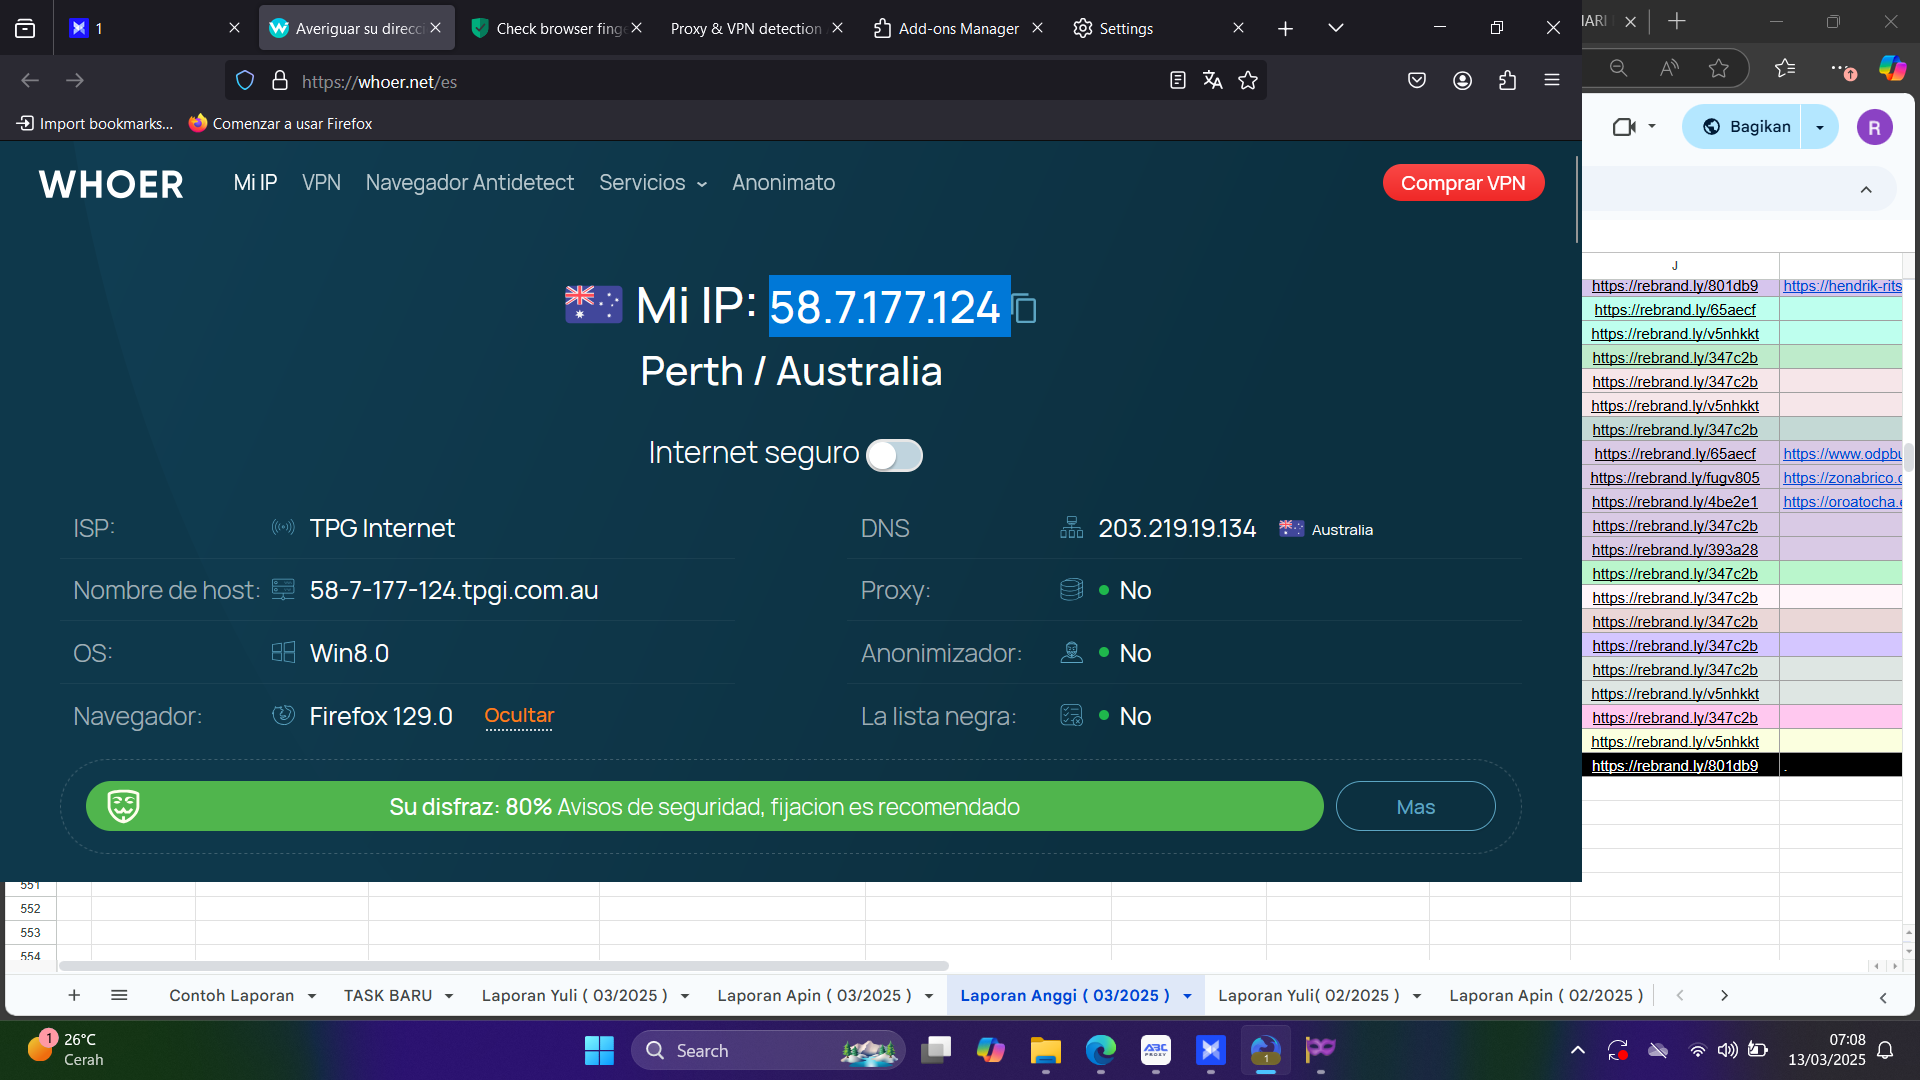Open the Google account avatar R

tap(1875, 127)
